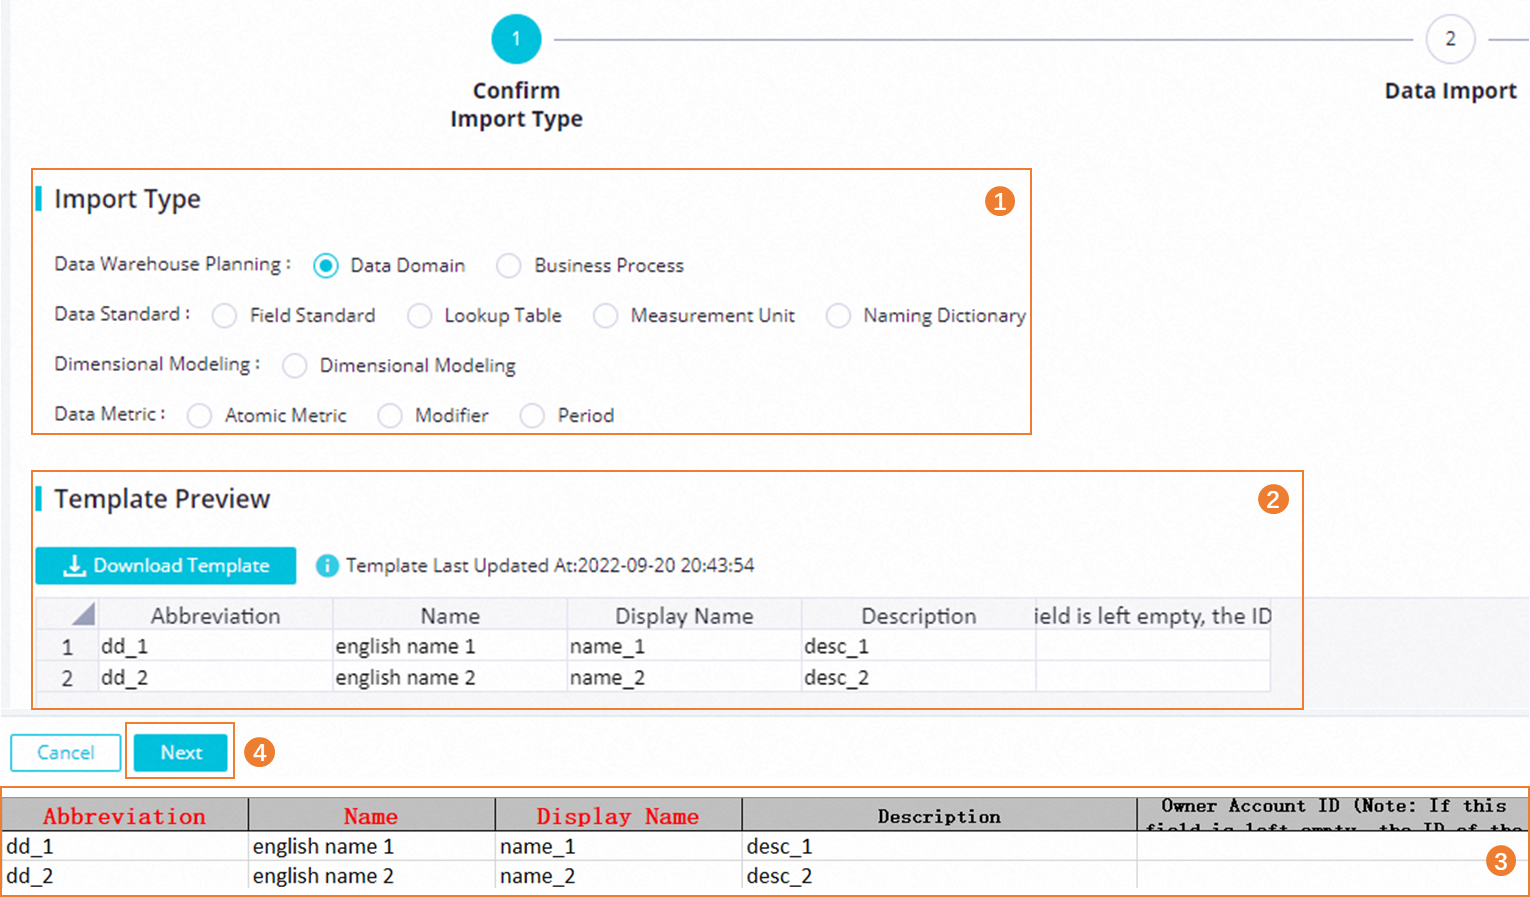This screenshot has width=1530, height=897.
Task: Click the name_1 cell in template preview
Action: tap(684, 646)
